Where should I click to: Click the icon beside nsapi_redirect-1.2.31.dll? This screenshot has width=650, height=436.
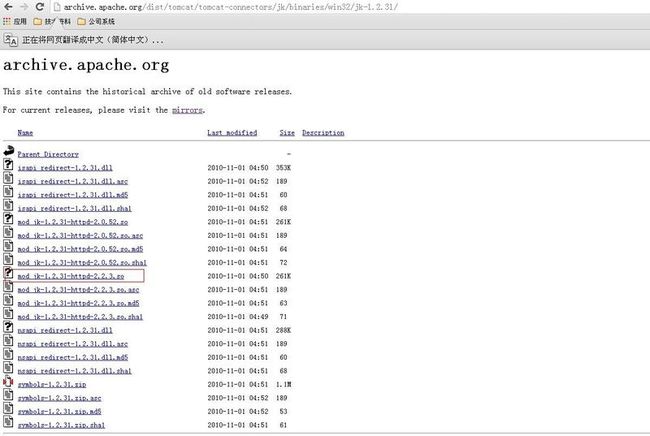8,327
